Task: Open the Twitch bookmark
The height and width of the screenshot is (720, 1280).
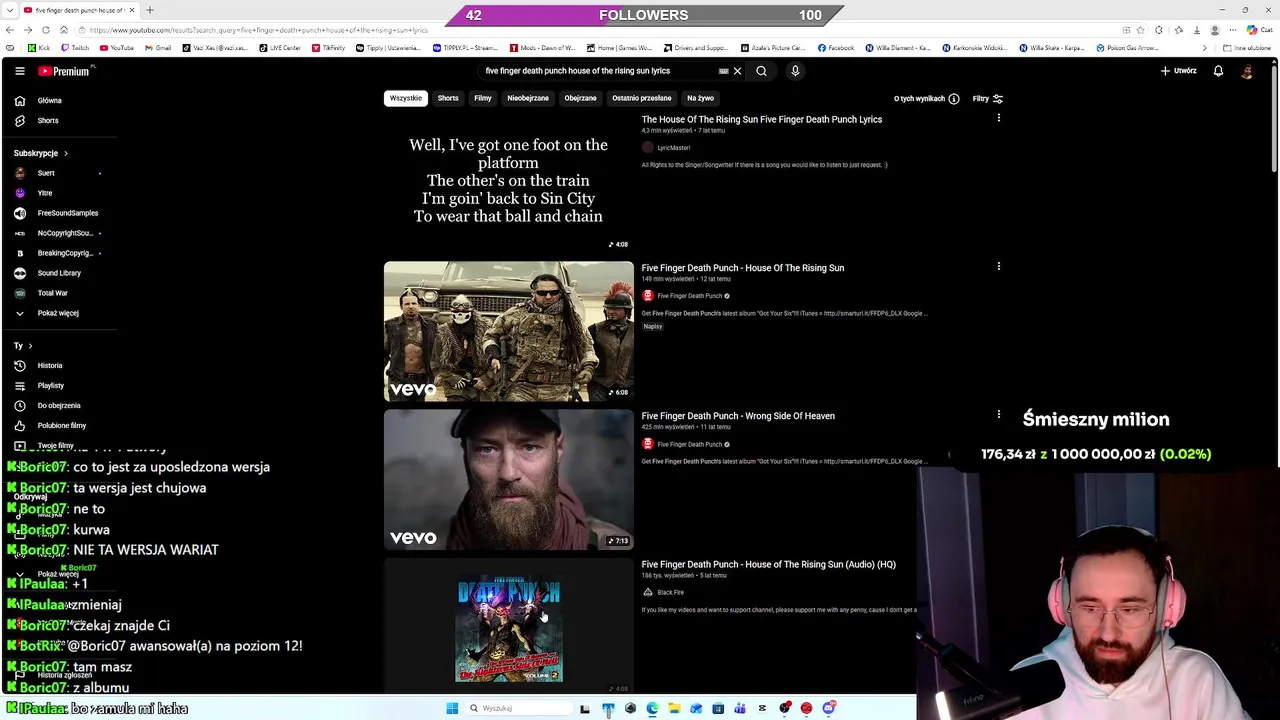Action: 74,48
